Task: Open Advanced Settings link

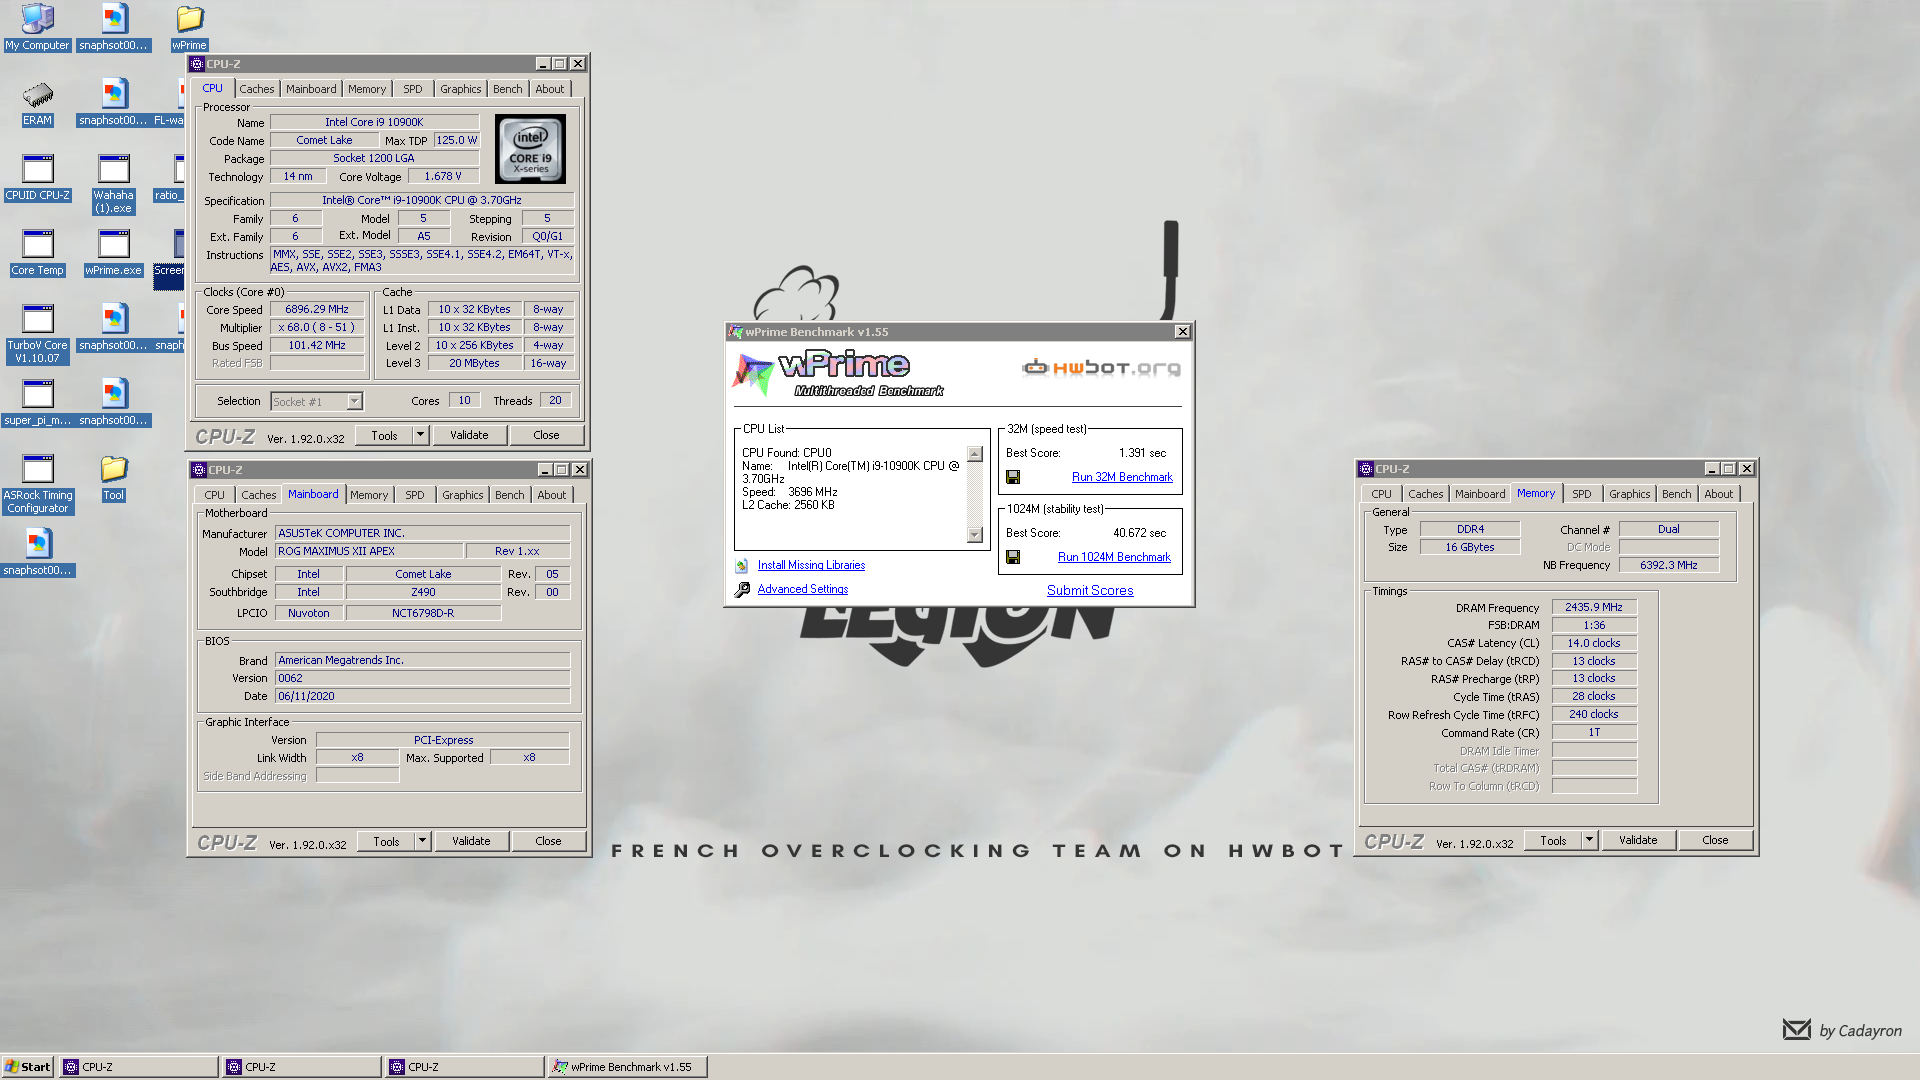Action: [x=803, y=590]
